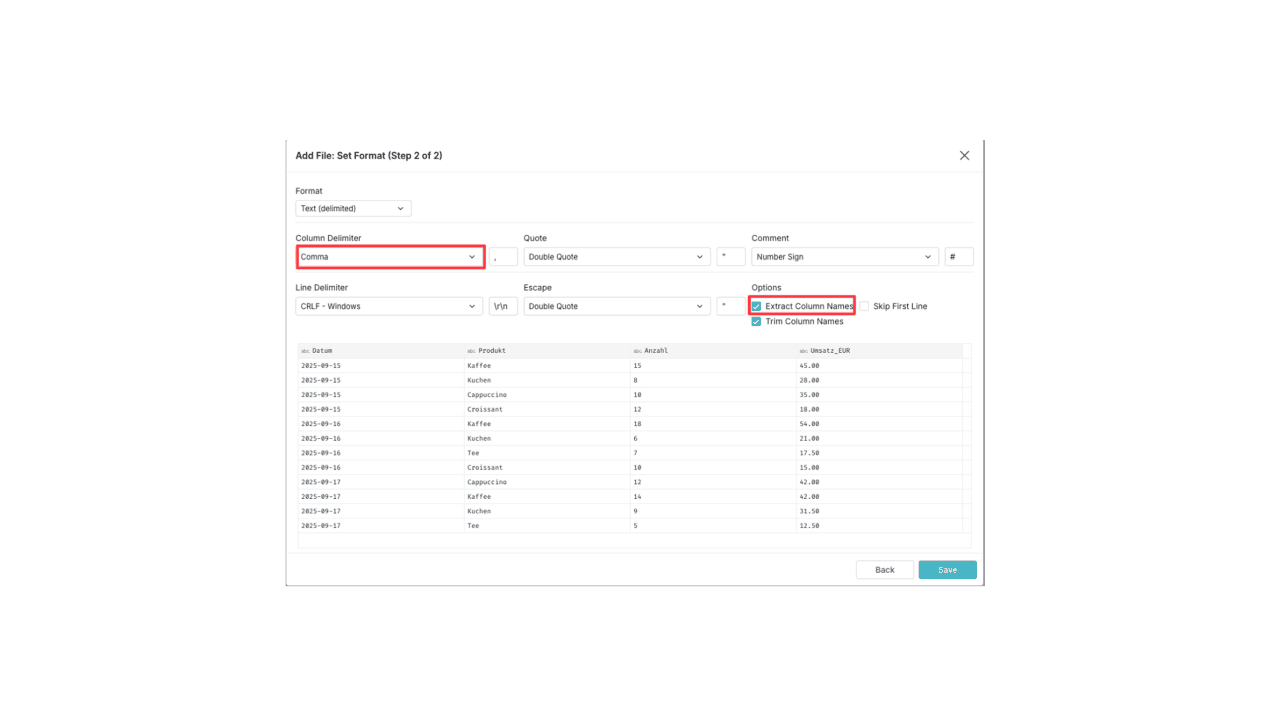Click the abc type icon beside Produkt

point(471,351)
